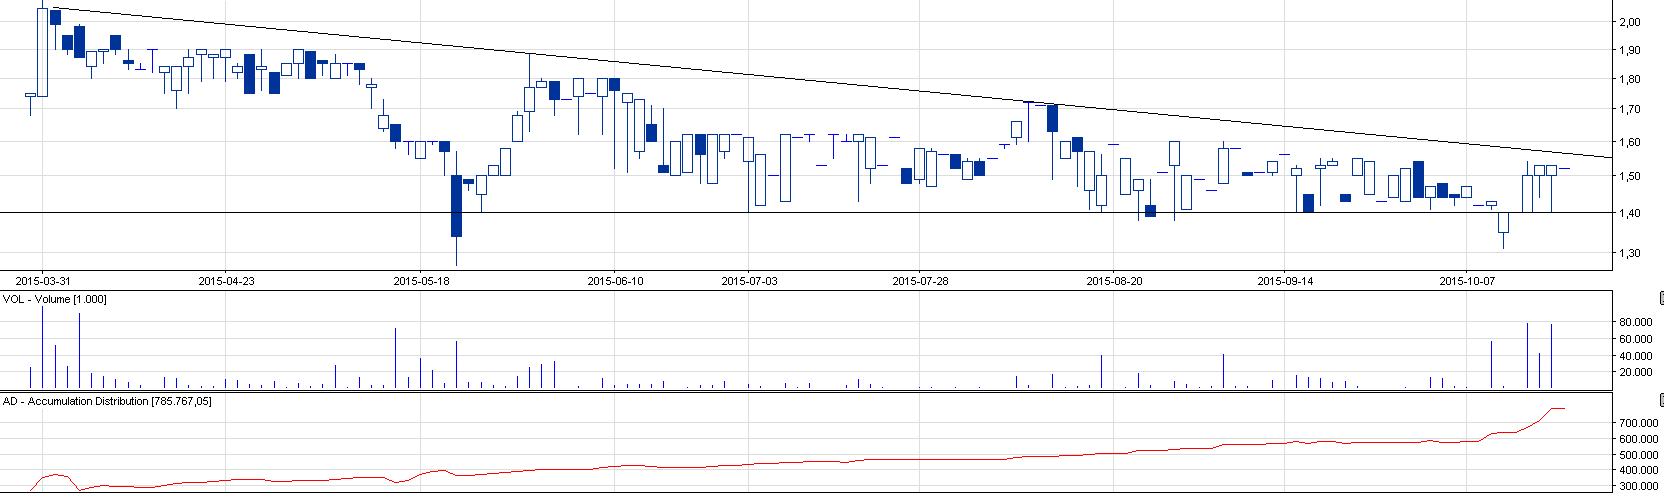Click the 700.000 label on AD axis
Image resolution: width=1664 pixels, height=497 pixels.
point(1637,424)
